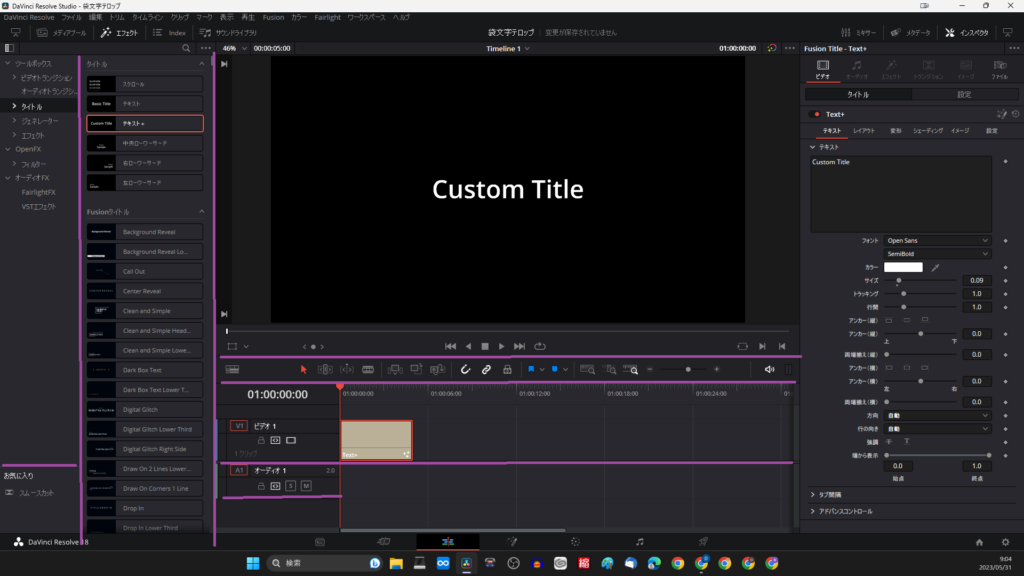Toggle timeline snapping magnet icon
1024x576 pixels.
[465, 370]
